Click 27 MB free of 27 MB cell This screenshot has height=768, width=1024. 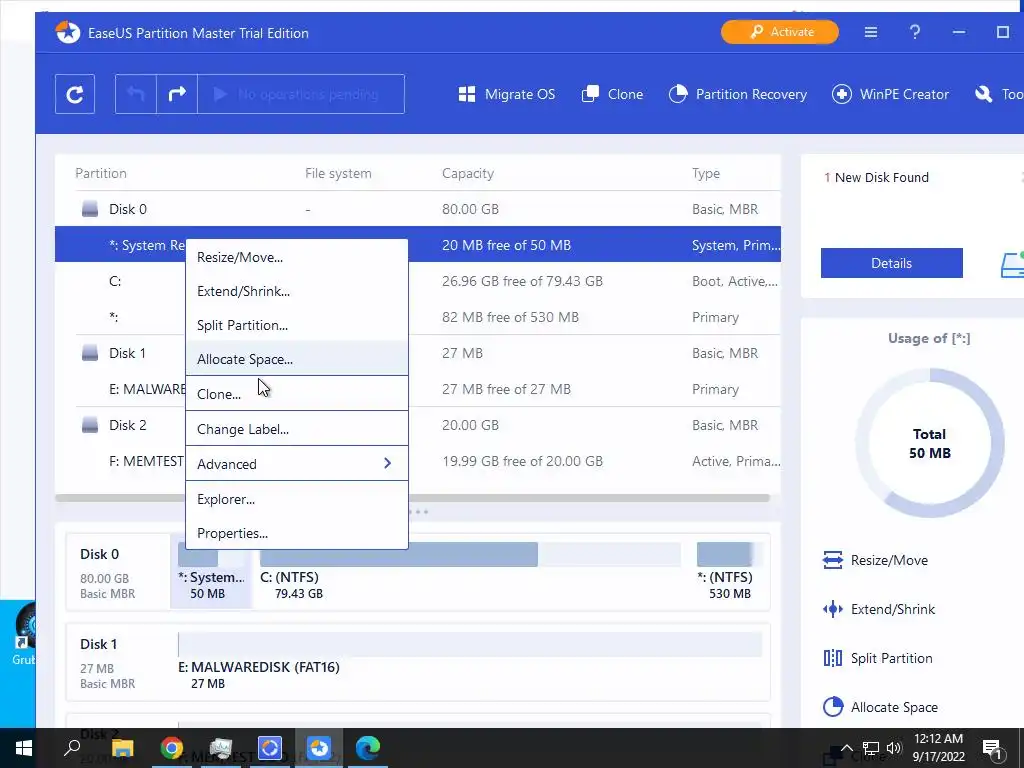[x=506, y=389]
